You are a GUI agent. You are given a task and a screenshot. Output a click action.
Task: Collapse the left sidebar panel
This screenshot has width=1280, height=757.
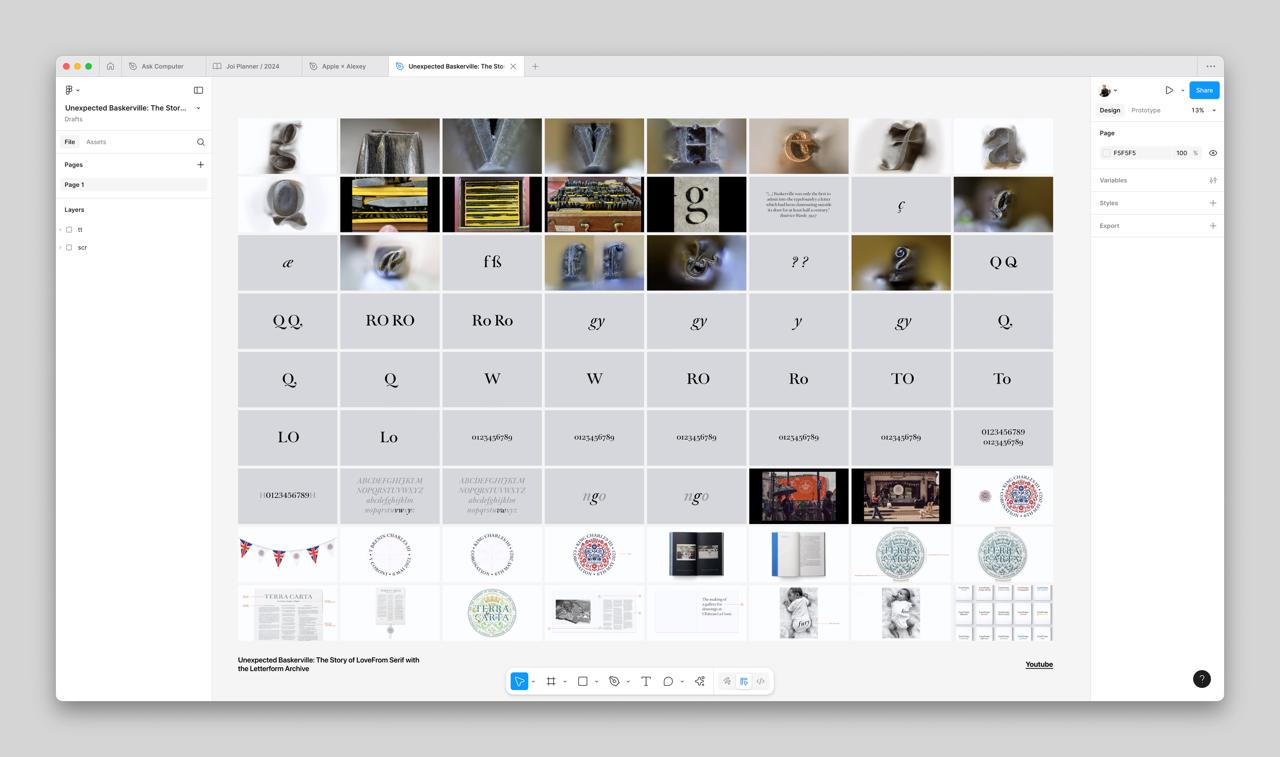198,90
